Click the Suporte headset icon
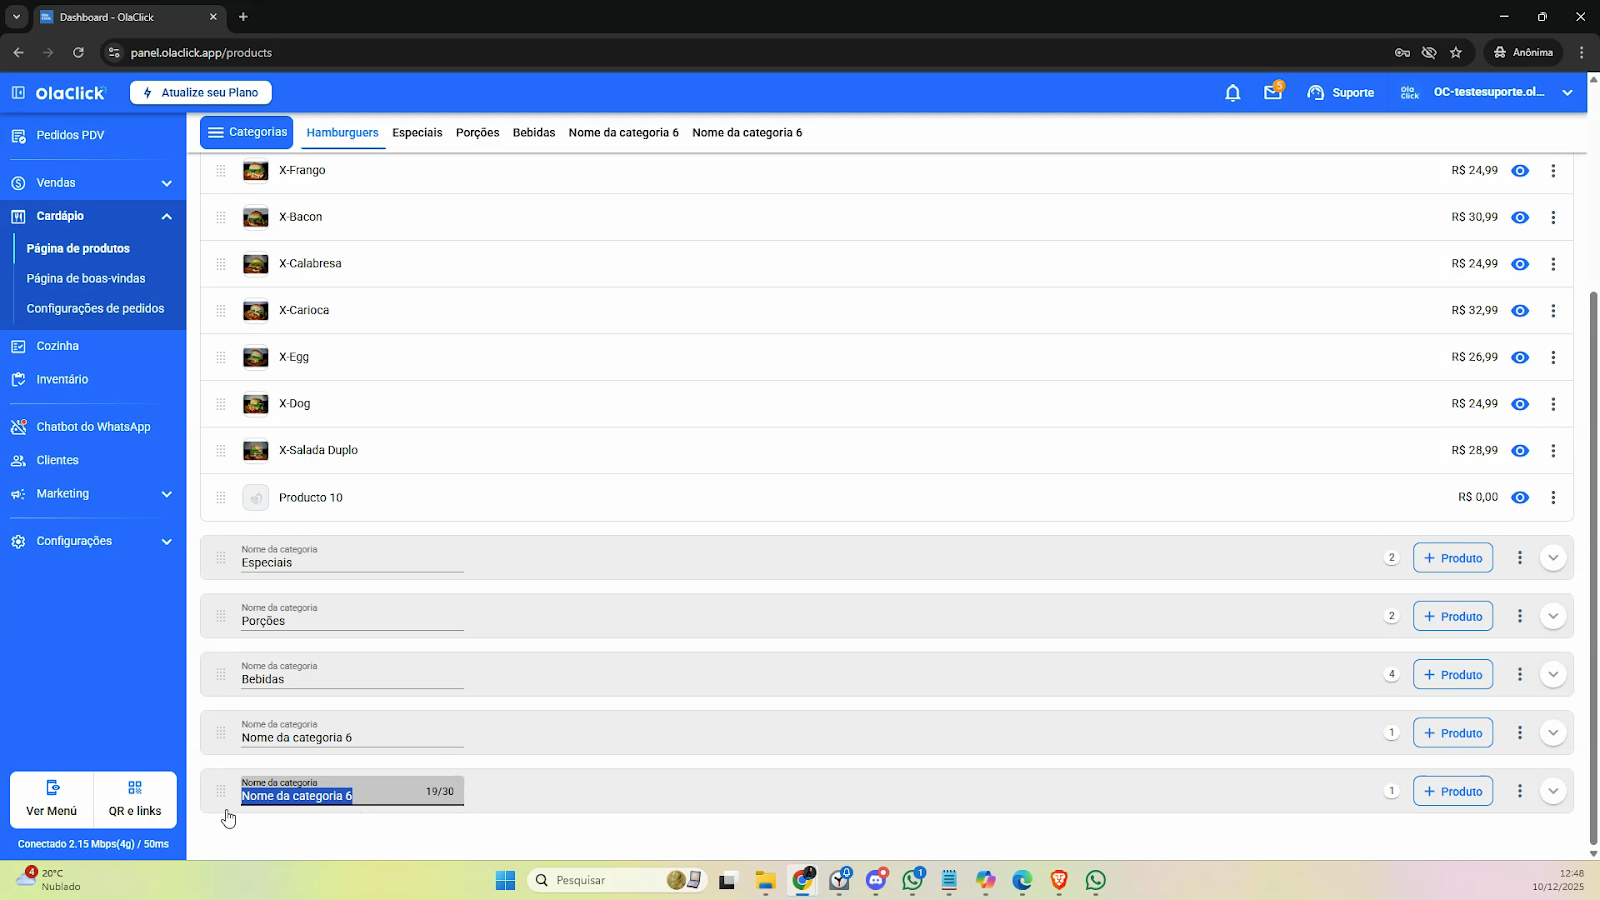This screenshot has height=900, width=1600. tap(1316, 93)
